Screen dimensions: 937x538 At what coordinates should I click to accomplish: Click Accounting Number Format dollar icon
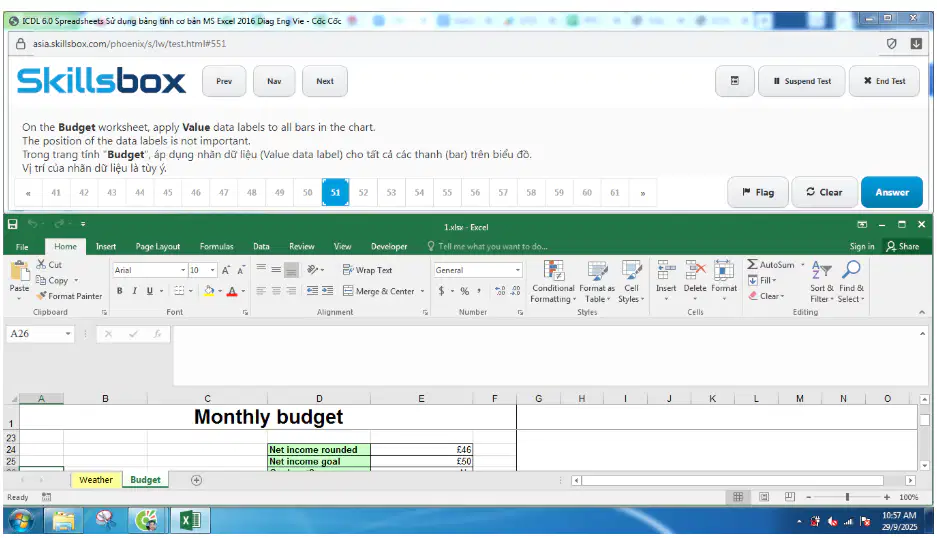click(441, 291)
